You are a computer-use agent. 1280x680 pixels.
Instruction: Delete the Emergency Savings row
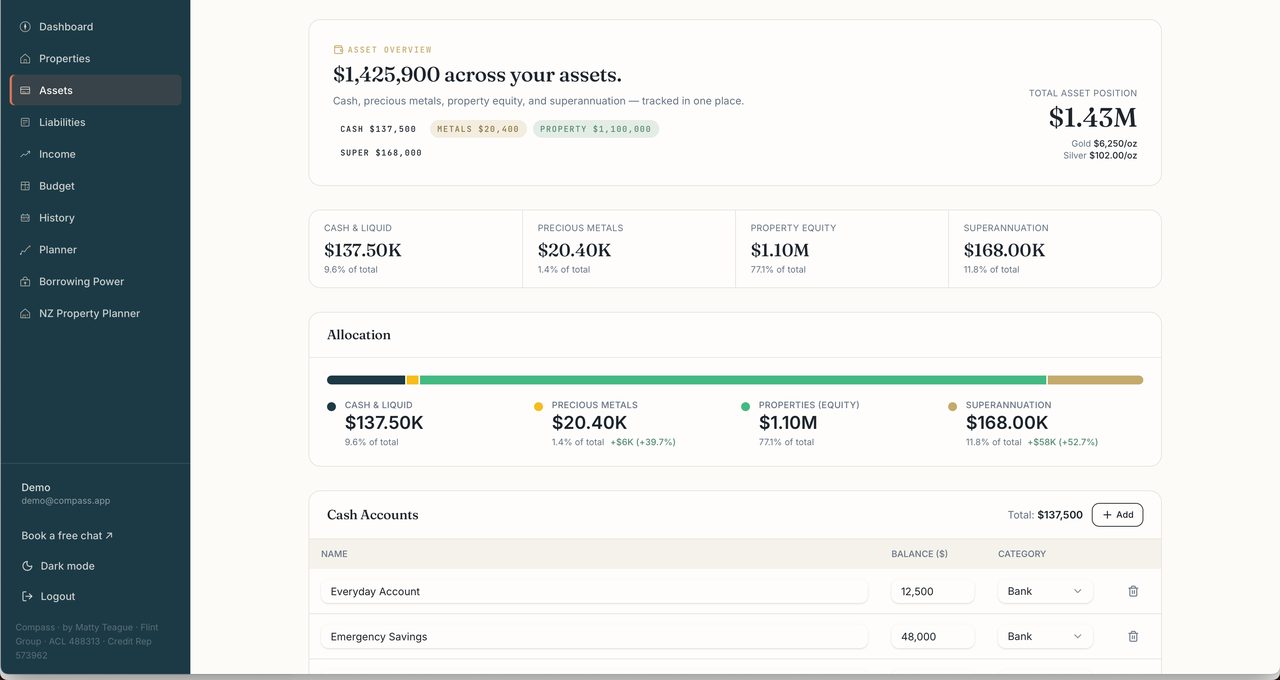[1133, 636]
